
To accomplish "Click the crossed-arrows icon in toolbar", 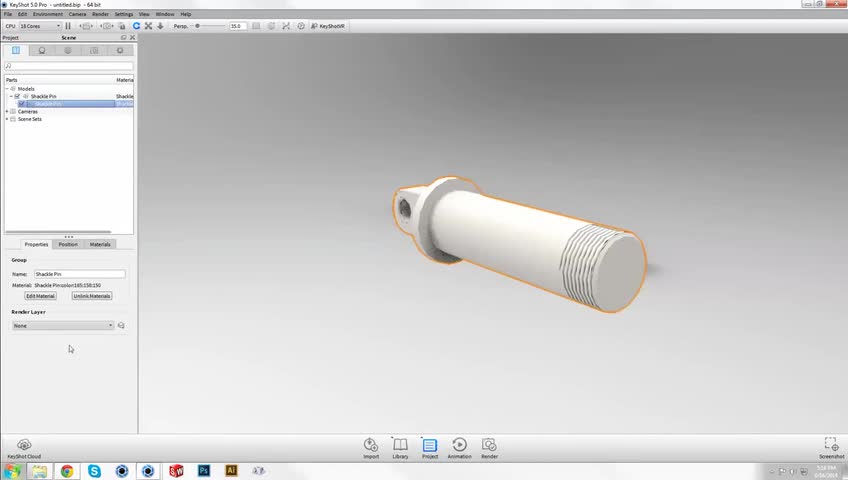I will 148,26.
